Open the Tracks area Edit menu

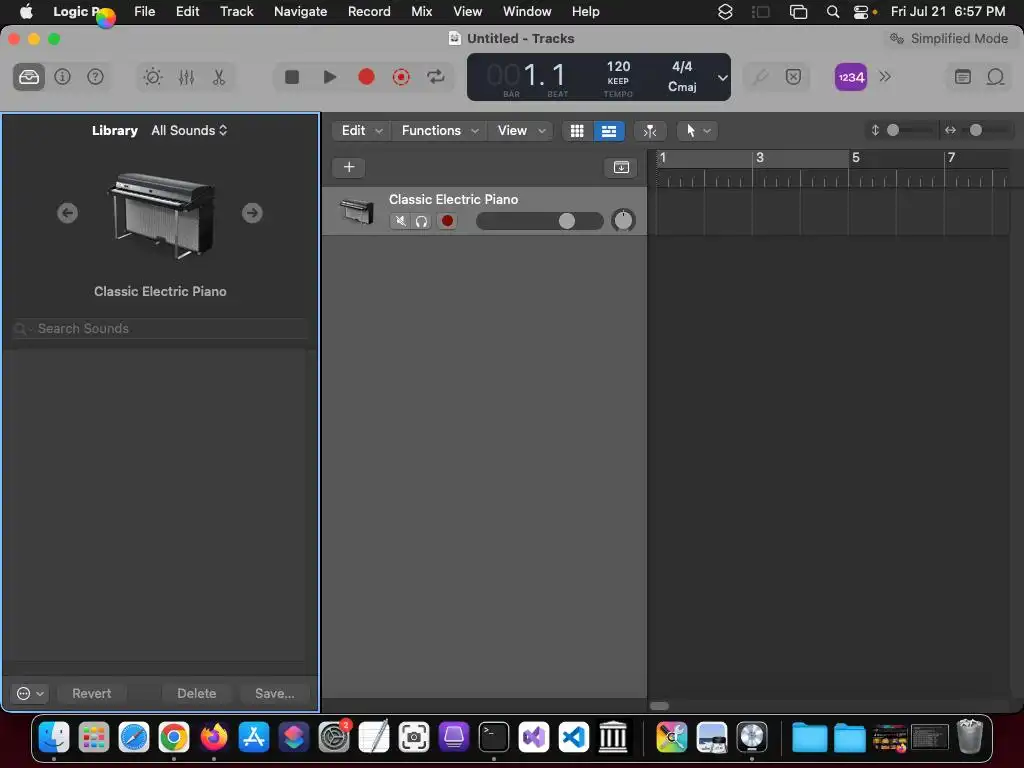pyautogui.click(x=361, y=131)
